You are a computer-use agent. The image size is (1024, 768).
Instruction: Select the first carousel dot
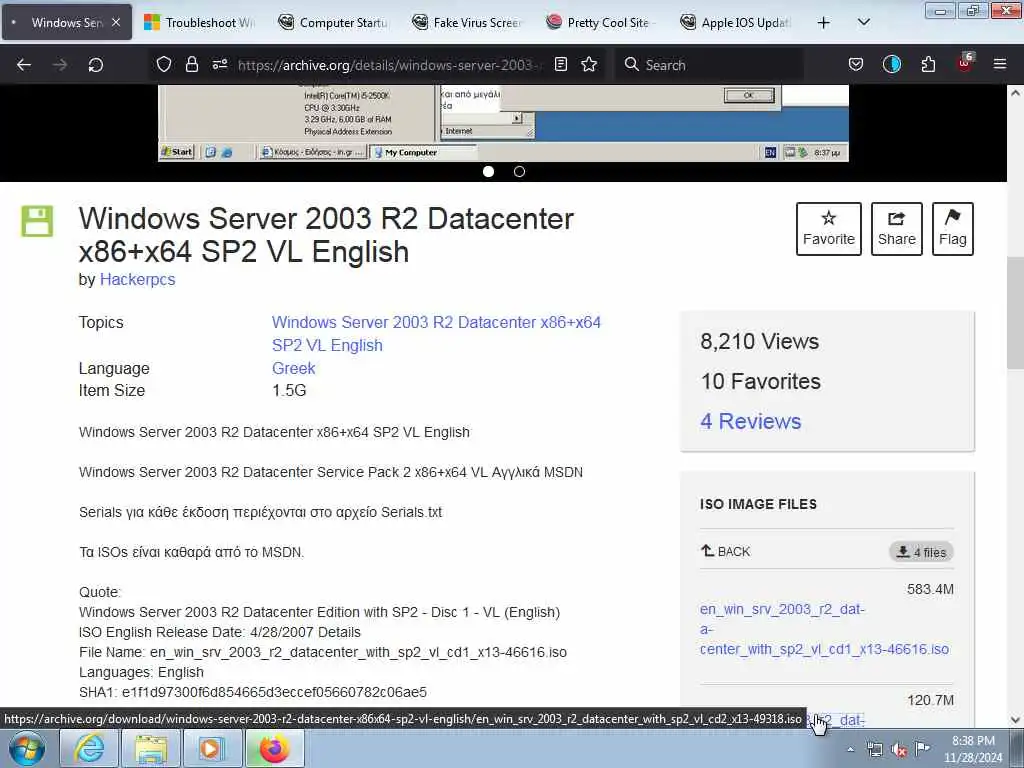[488, 172]
